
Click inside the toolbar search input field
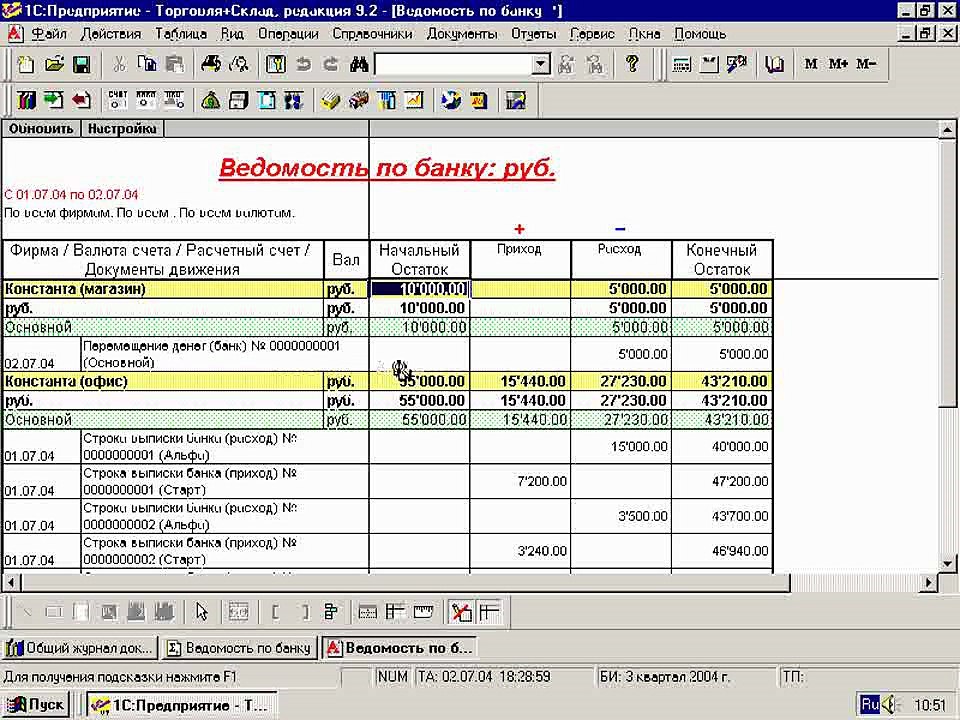click(453, 64)
